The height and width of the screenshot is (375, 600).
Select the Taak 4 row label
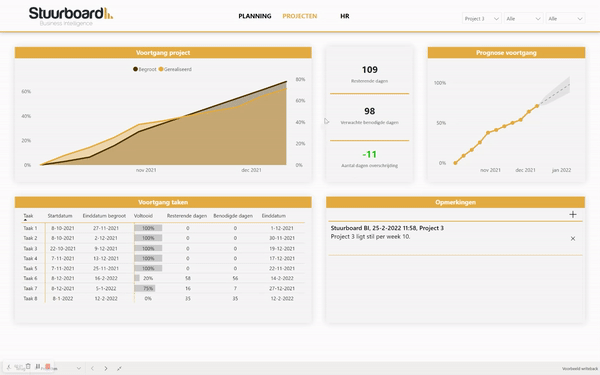point(30,258)
